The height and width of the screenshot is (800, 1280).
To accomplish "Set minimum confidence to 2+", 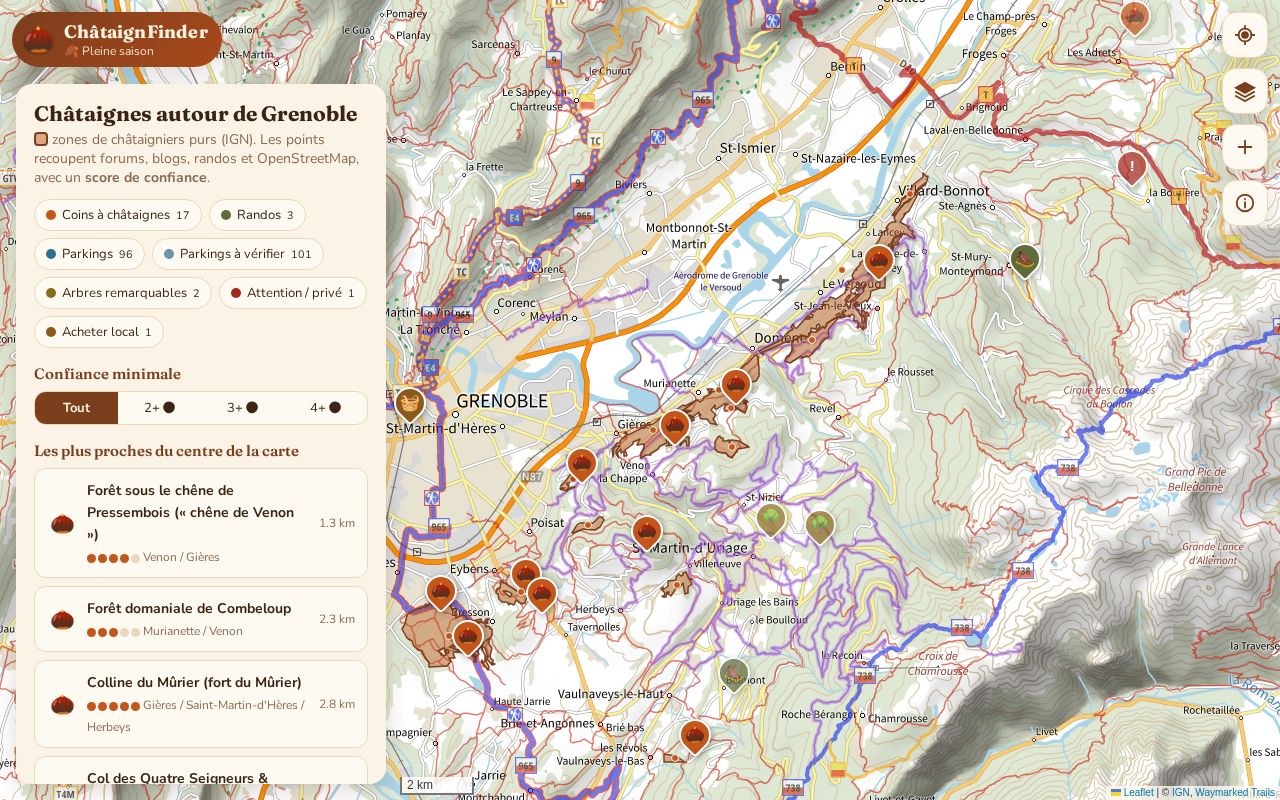I will pyautogui.click(x=159, y=408).
